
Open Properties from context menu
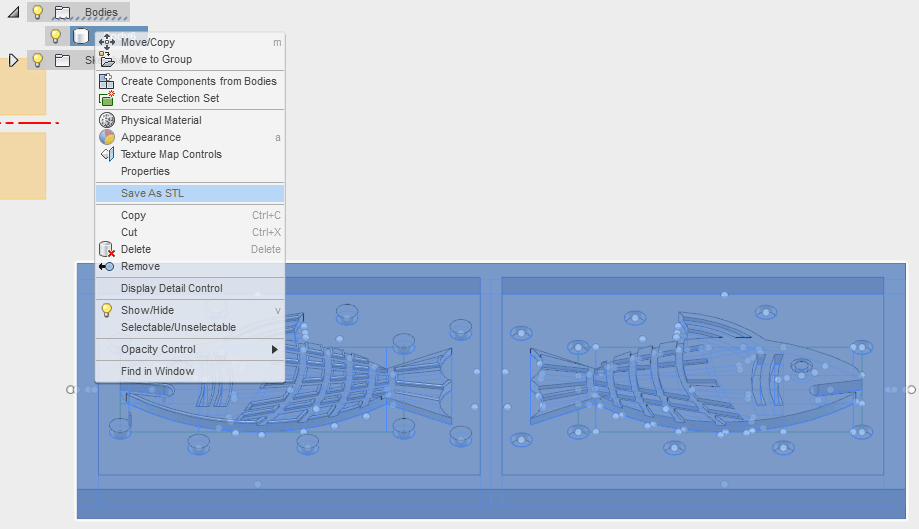pos(190,171)
